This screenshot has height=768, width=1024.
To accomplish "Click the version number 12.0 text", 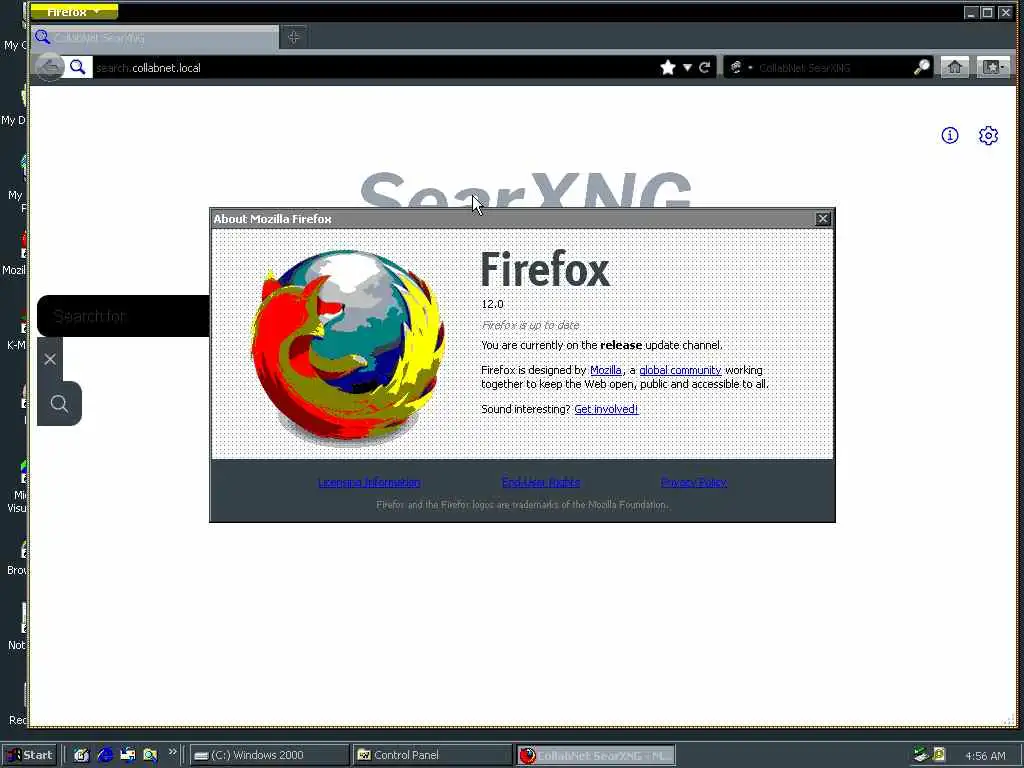I will tap(492, 304).
